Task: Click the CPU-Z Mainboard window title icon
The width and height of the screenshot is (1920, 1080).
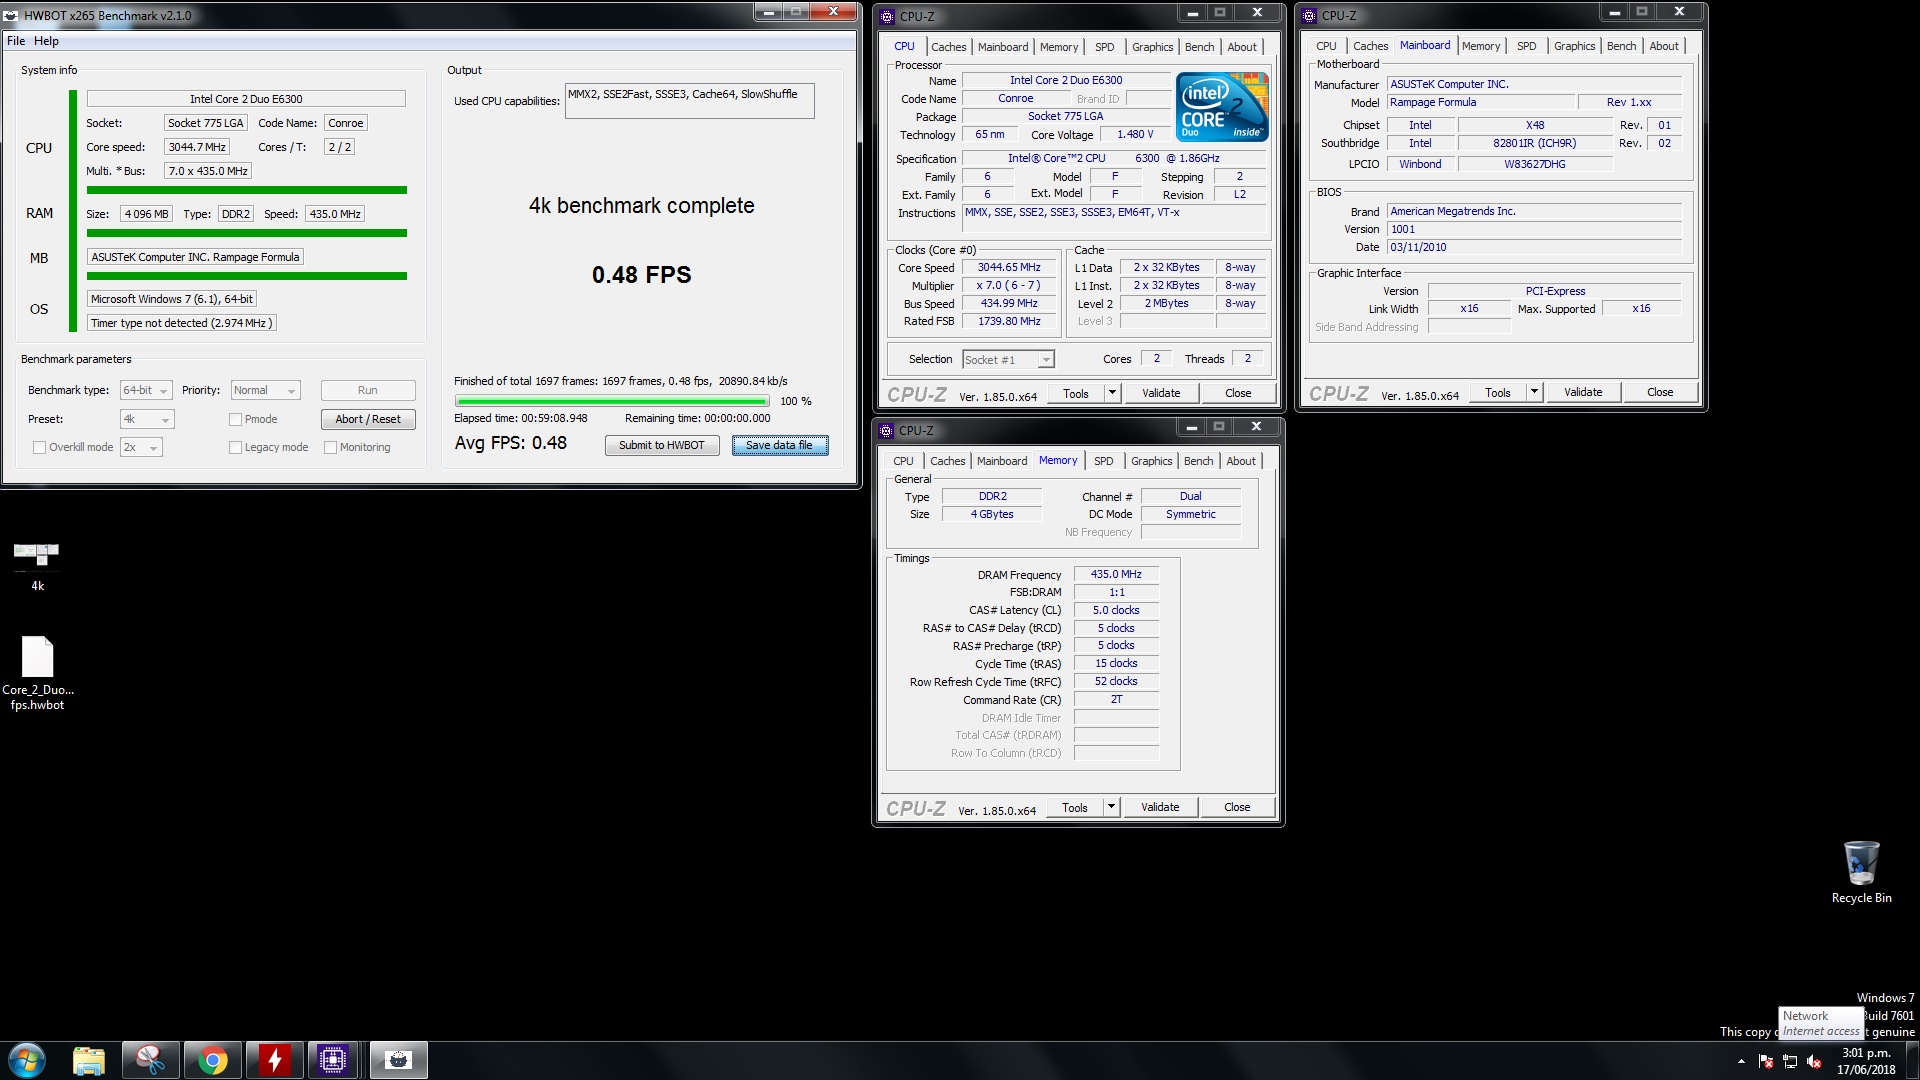Action: click(x=1309, y=15)
